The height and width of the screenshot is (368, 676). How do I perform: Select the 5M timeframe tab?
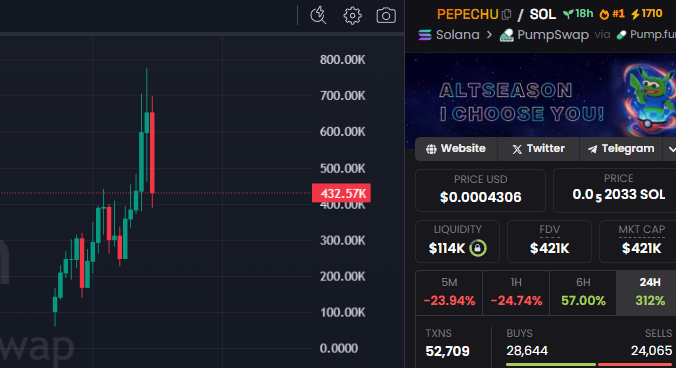(449, 293)
